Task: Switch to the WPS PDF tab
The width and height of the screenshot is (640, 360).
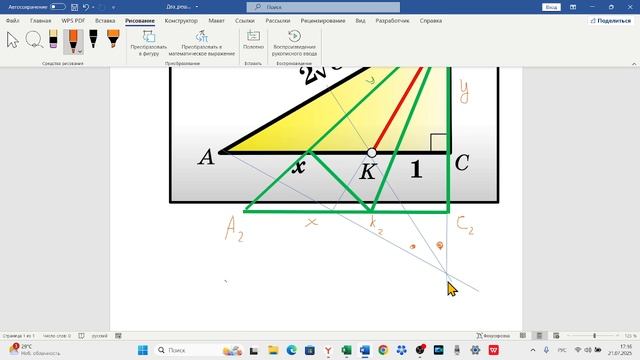Action: (73, 20)
